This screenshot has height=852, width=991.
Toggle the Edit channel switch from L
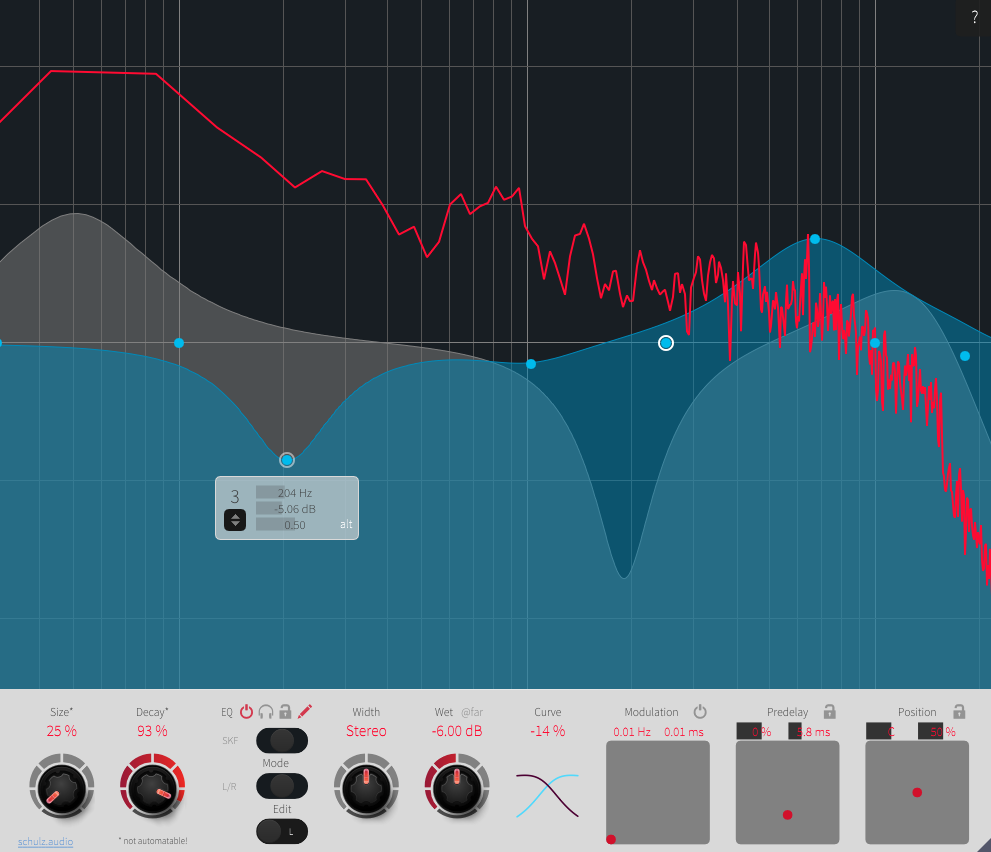(282, 831)
